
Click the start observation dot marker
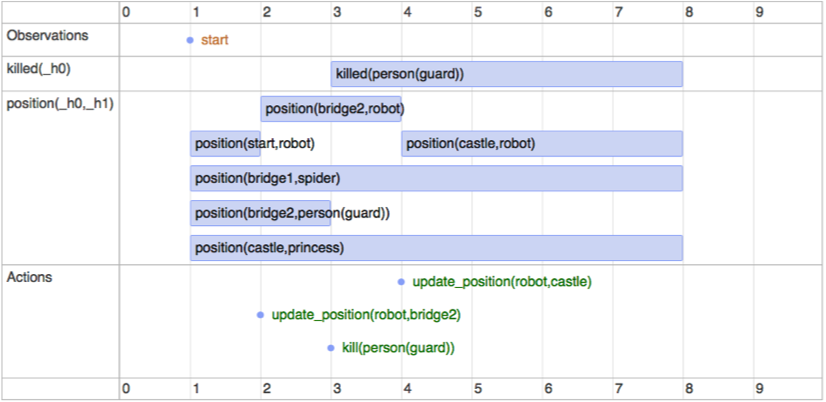coord(190,40)
